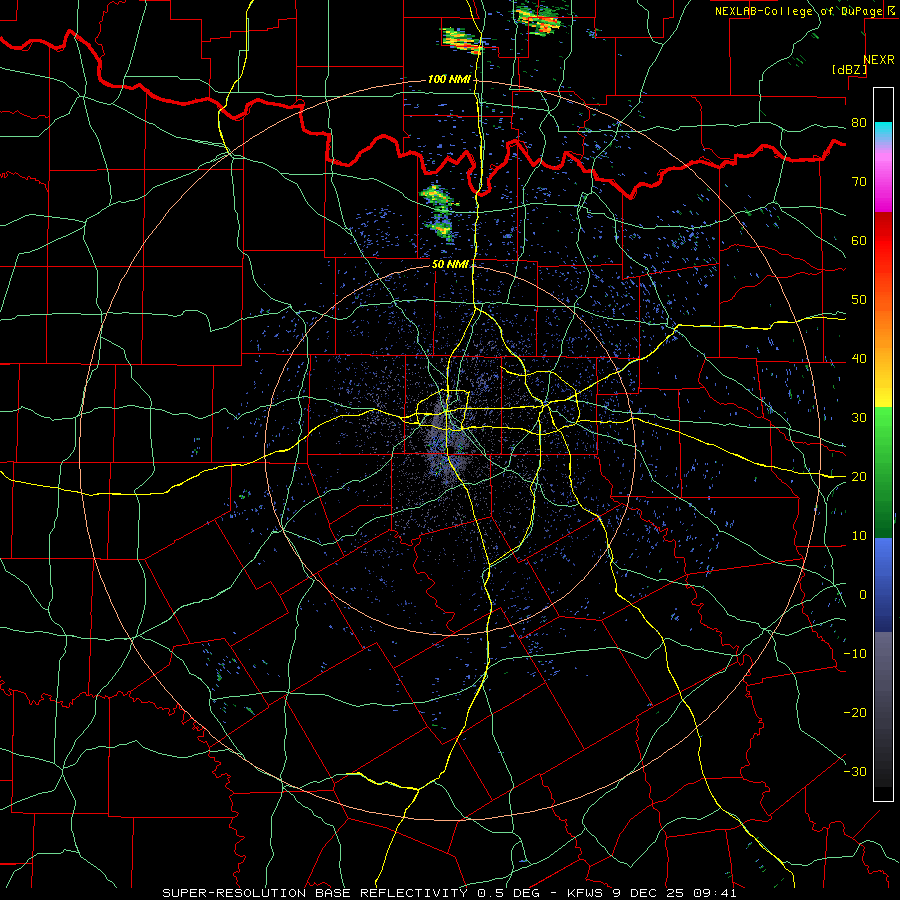Click the 50 NMI range ring label
Screen dimensions: 900x900
pos(450,265)
